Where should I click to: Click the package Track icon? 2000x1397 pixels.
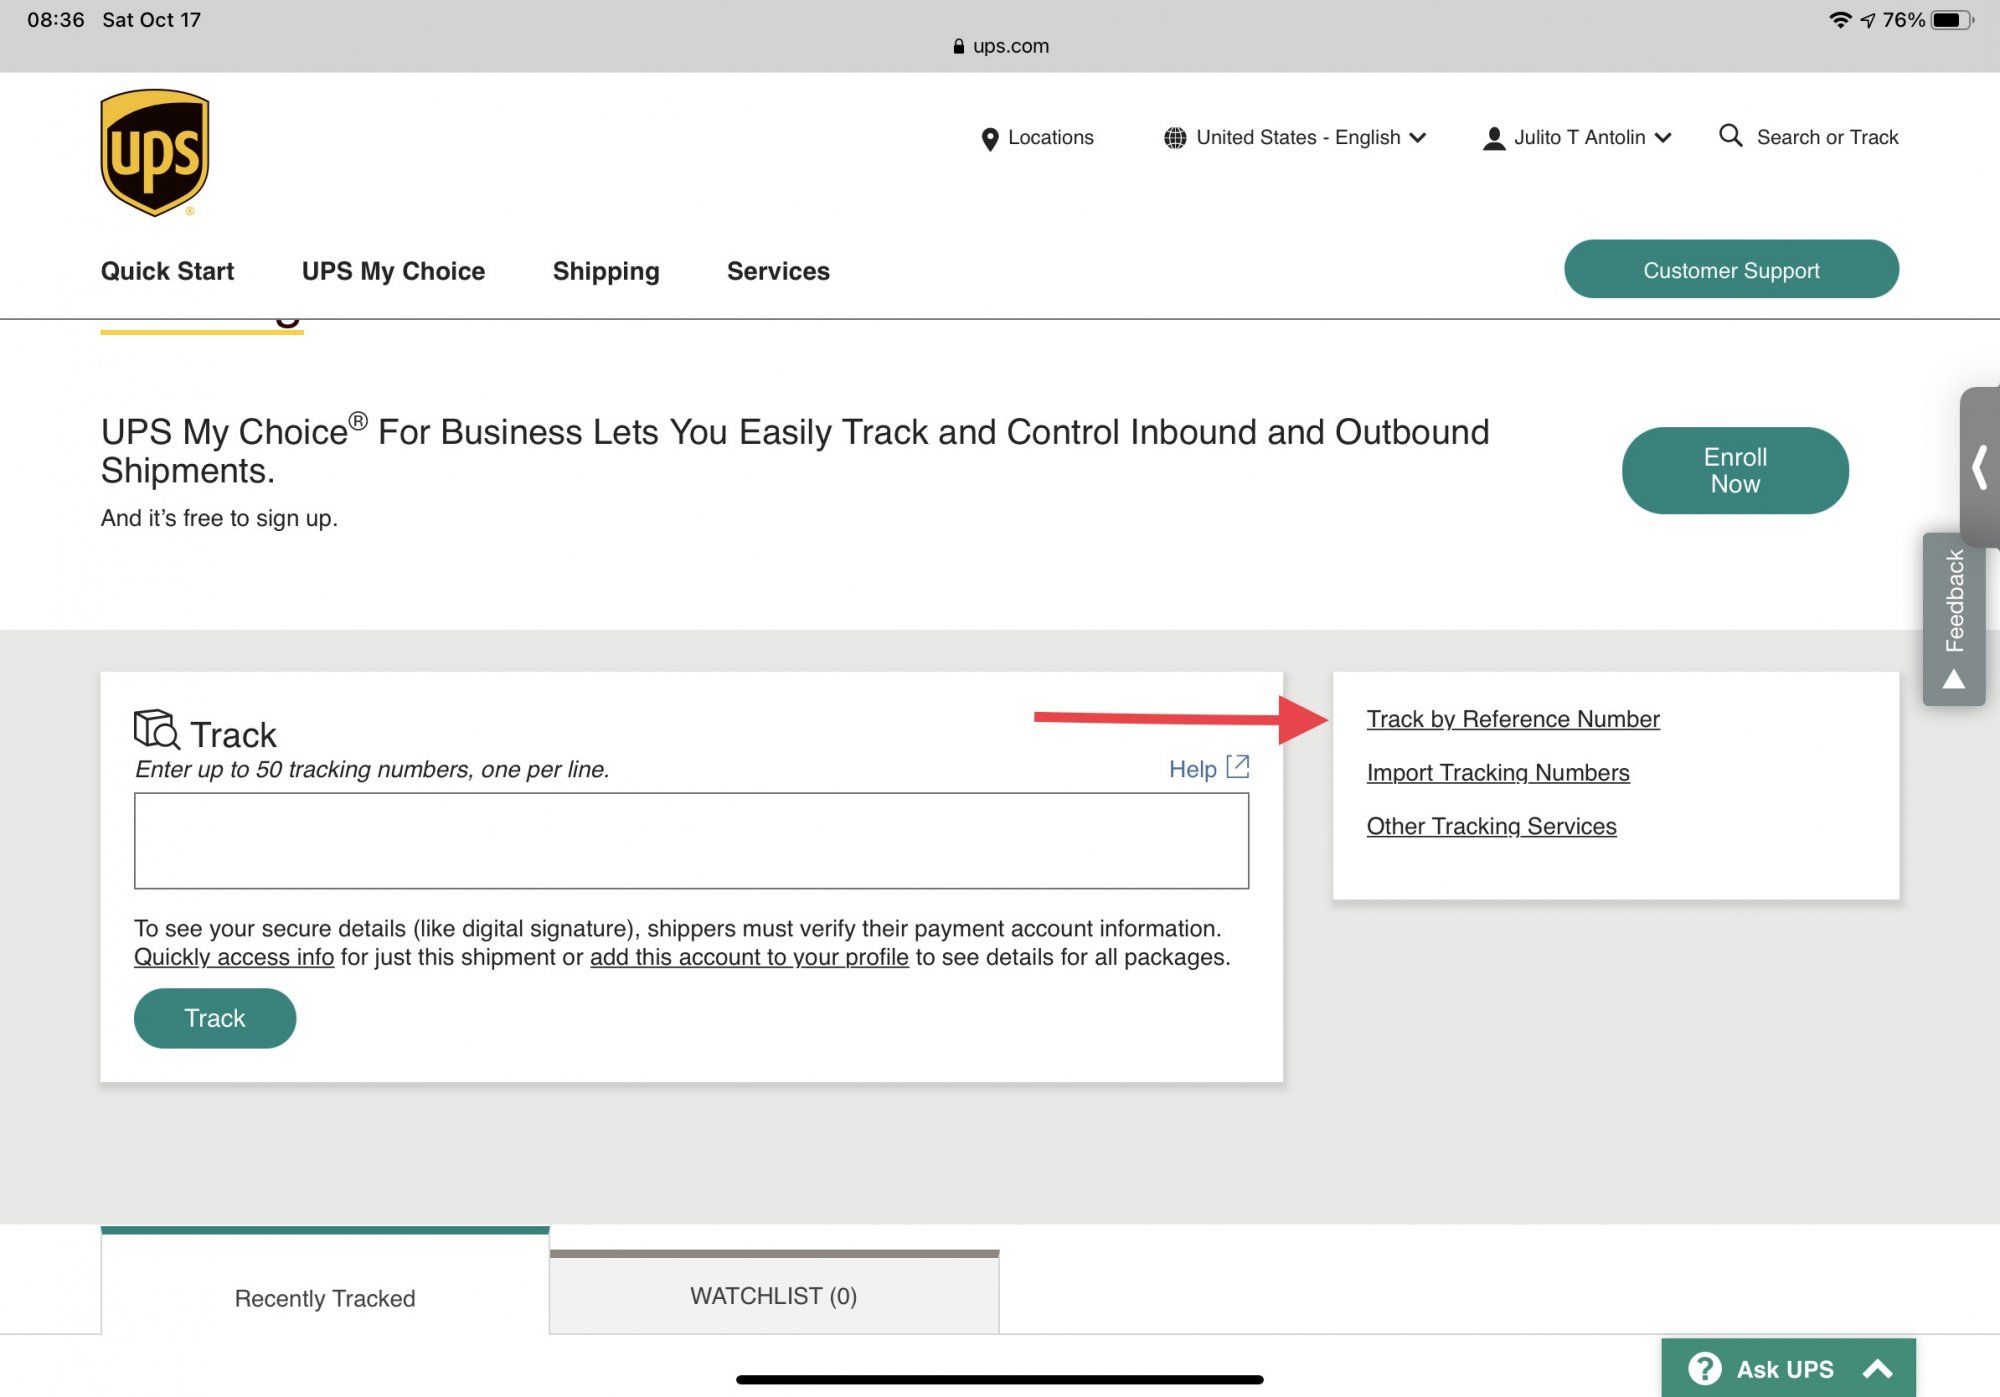point(157,729)
